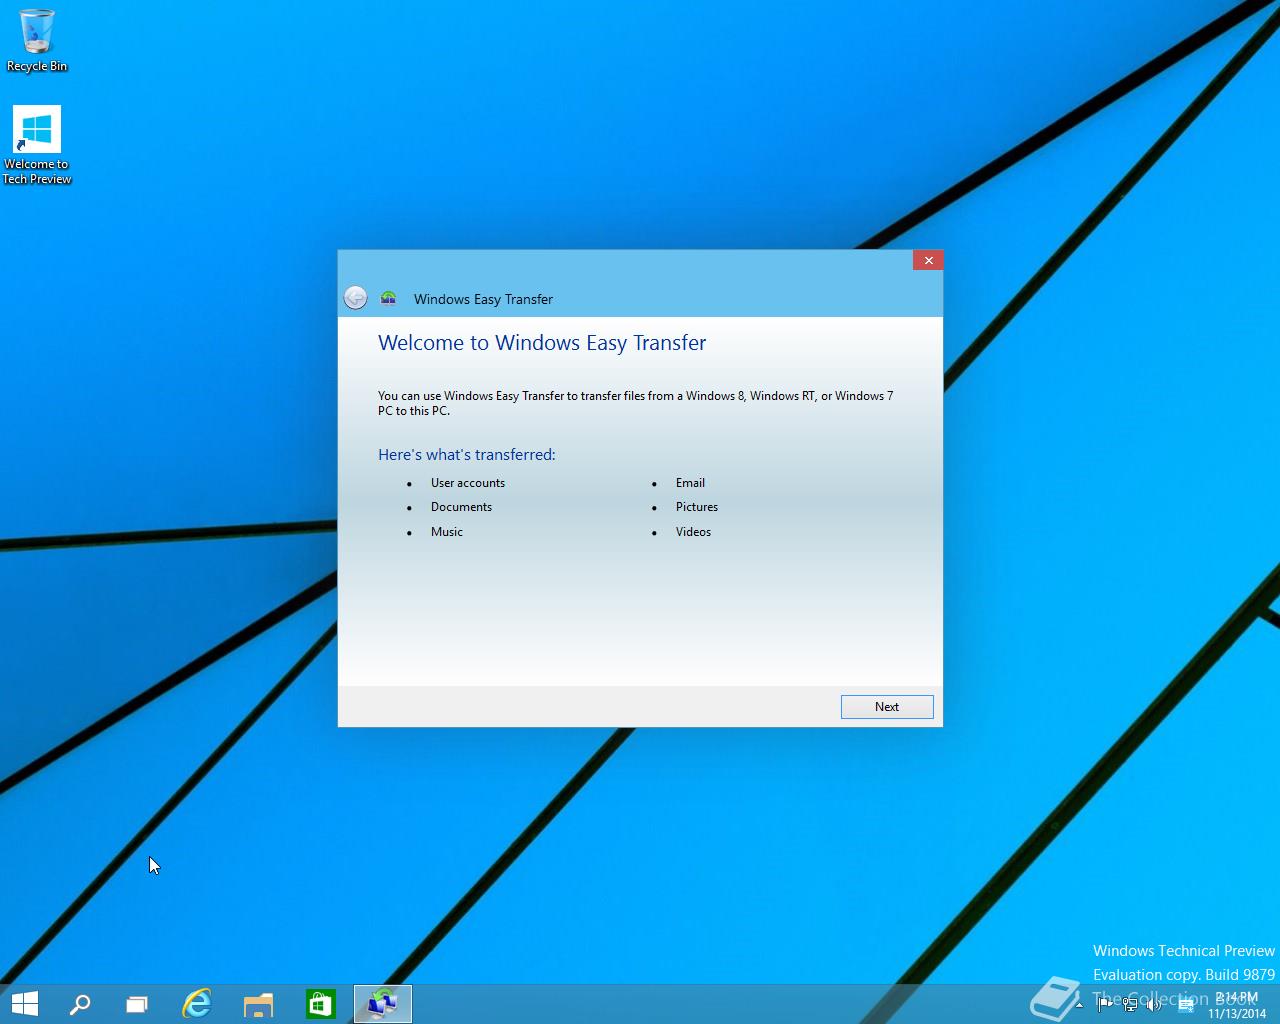Close the Windows Easy Transfer dialog
Viewport: 1280px width, 1024px height.
coord(928,260)
